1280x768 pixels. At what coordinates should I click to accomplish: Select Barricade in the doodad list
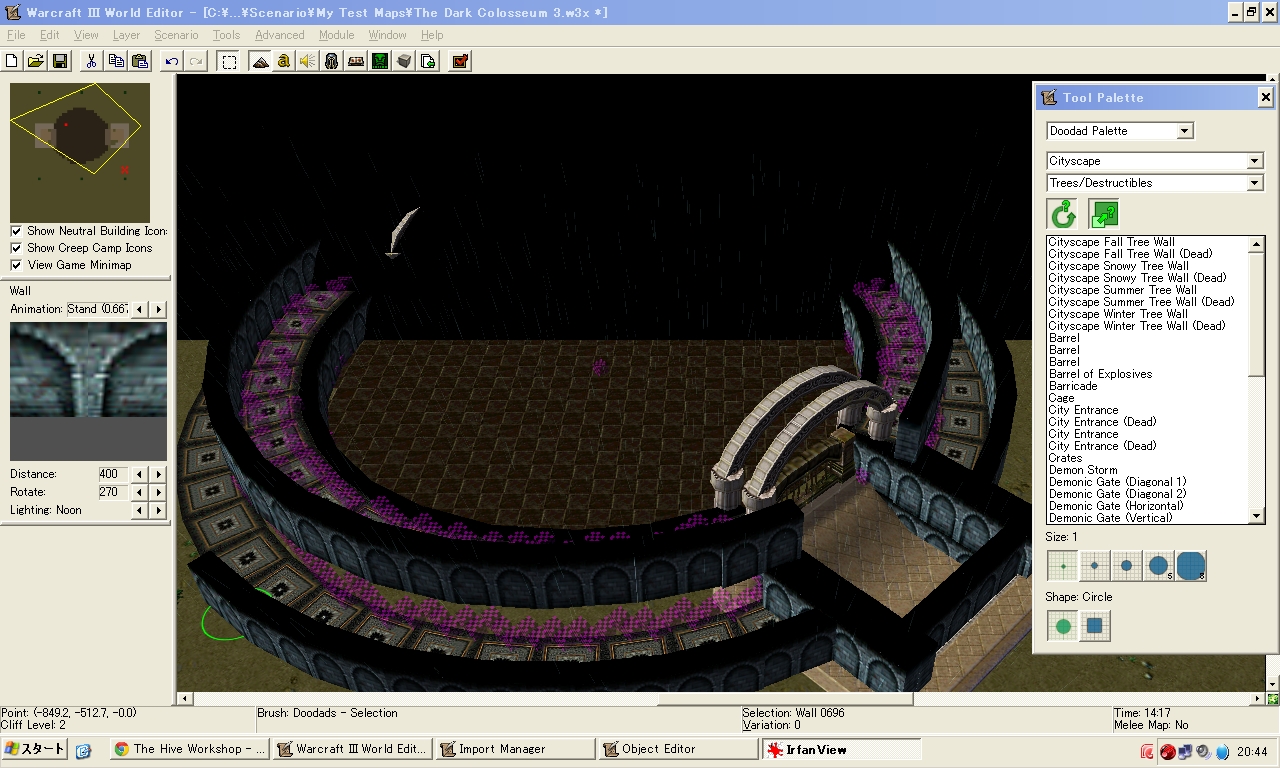click(x=1073, y=386)
